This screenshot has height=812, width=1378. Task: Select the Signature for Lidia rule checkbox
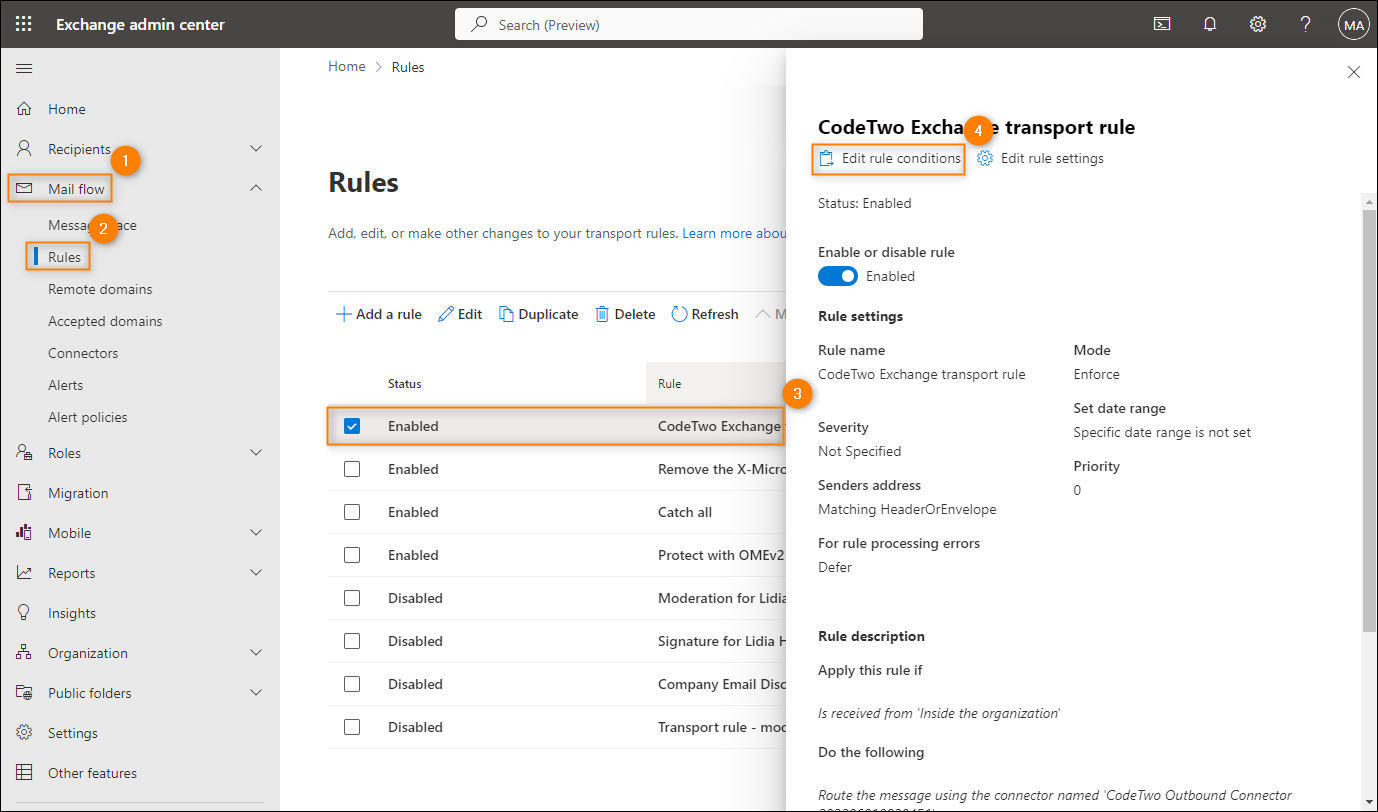click(352, 641)
